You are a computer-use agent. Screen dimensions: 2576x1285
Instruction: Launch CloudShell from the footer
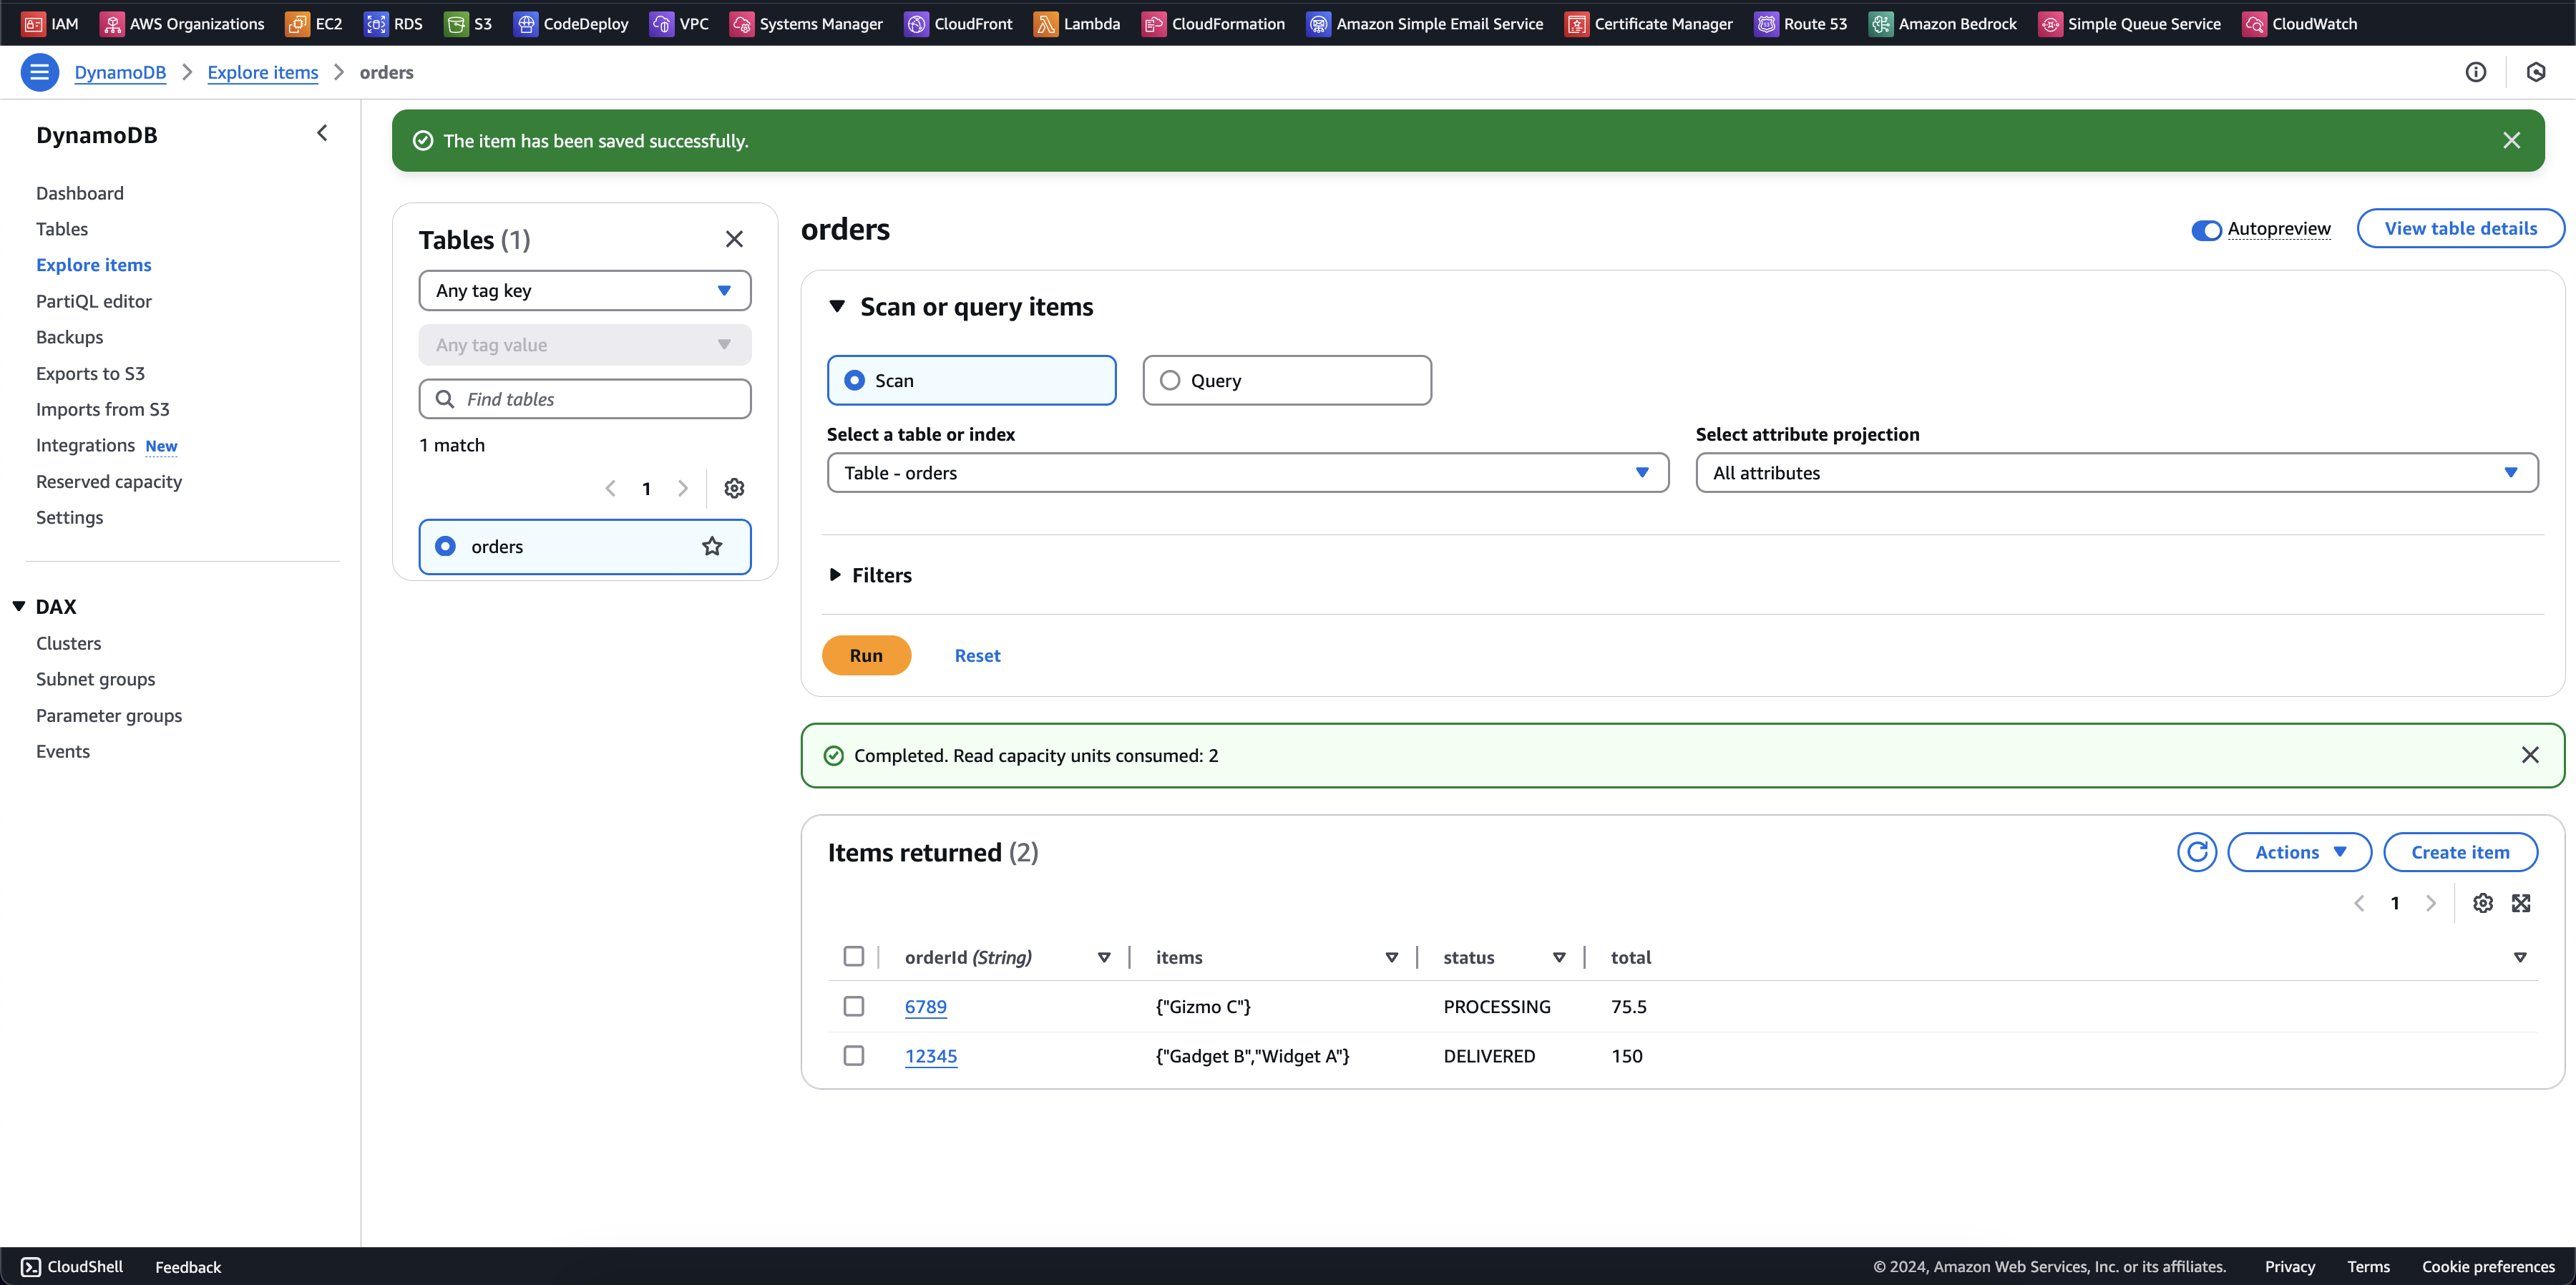coord(72,1266)
